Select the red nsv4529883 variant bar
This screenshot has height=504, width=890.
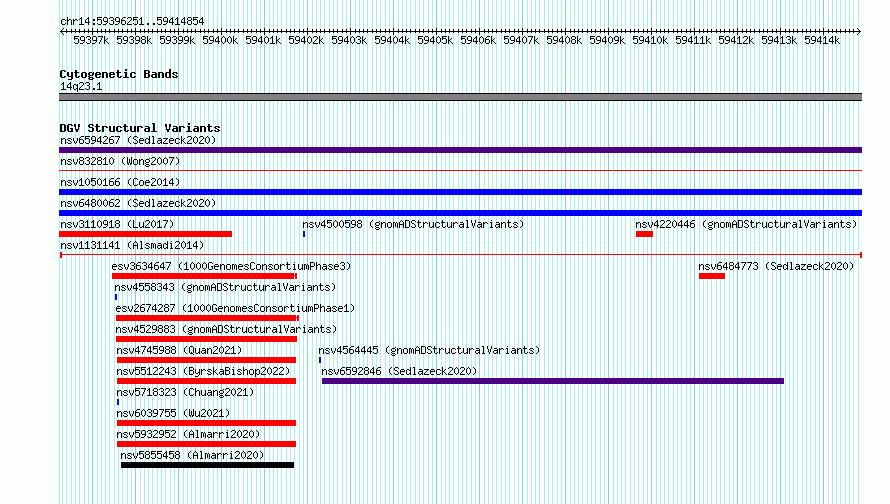point(206,339)
